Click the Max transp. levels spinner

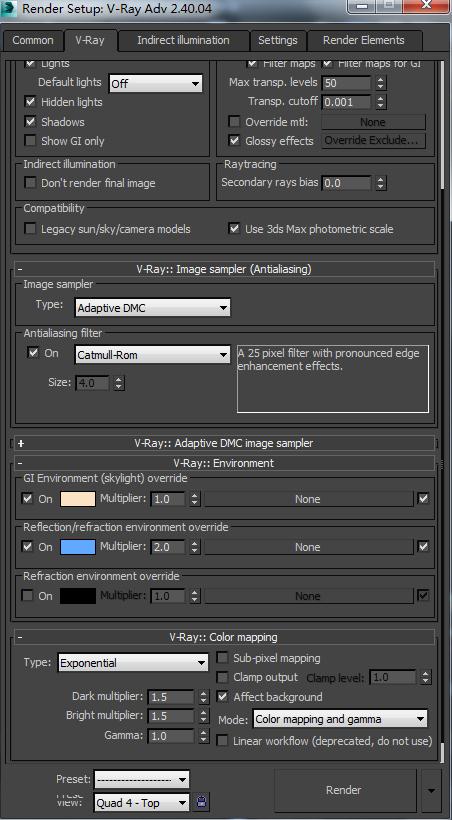381,83
